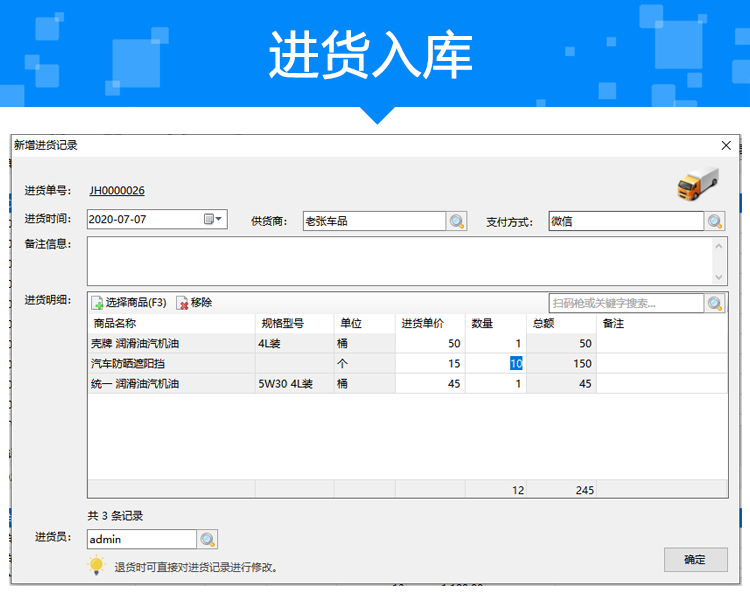This screenshot has height=605, width=750.
Task: Click the purchaser search magnifier icon
Action: [207, 539]
